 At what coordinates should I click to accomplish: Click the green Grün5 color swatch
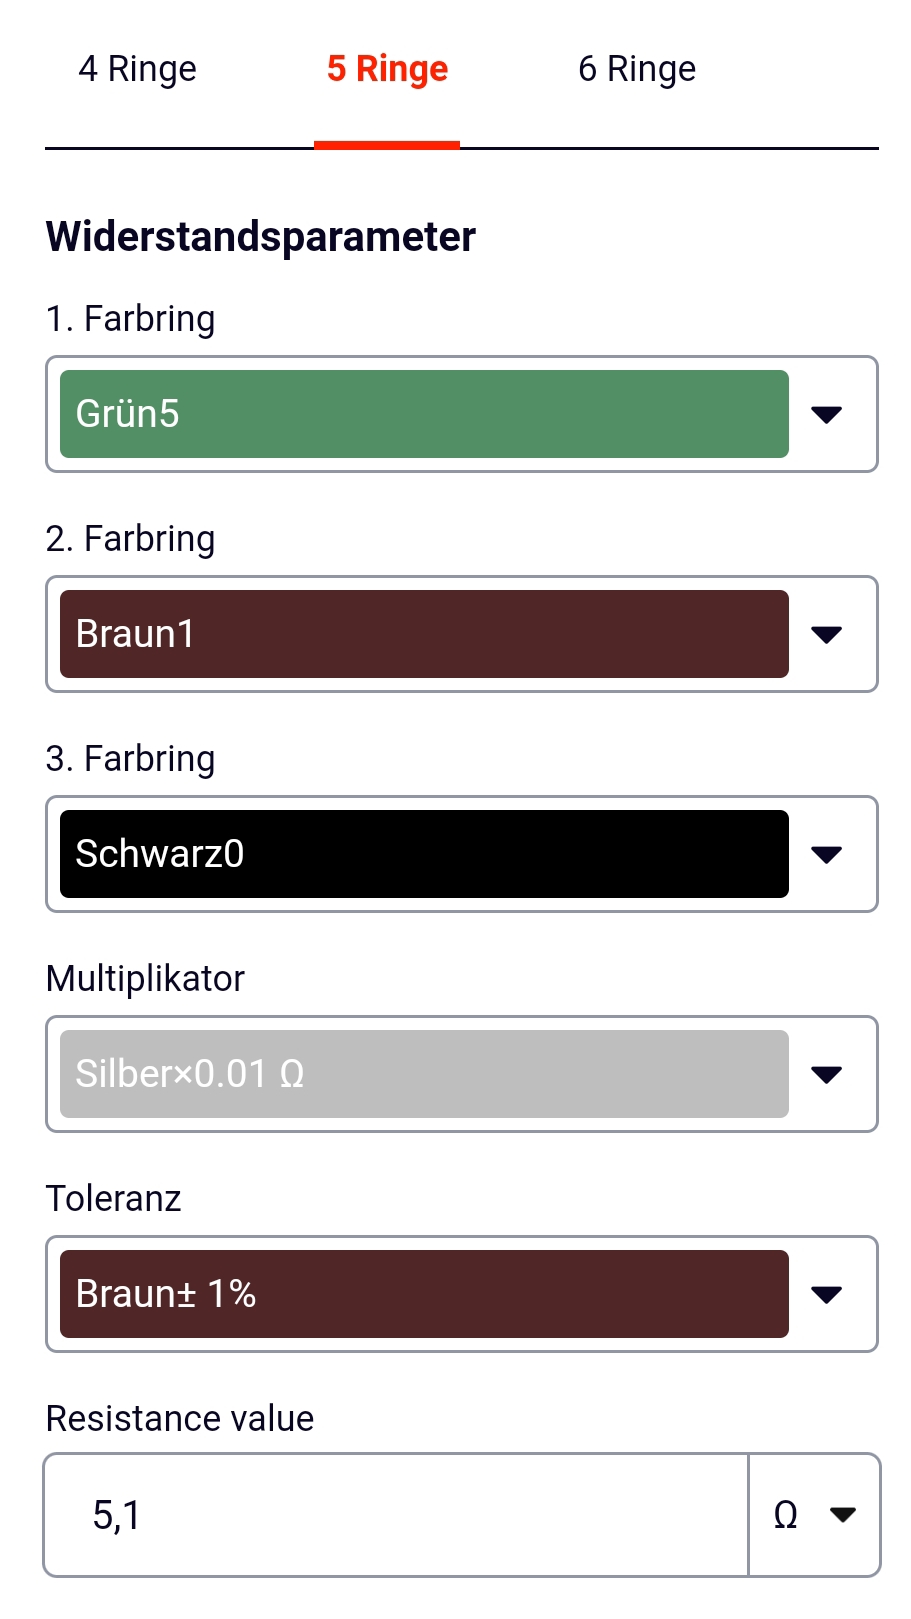point(424,414)
